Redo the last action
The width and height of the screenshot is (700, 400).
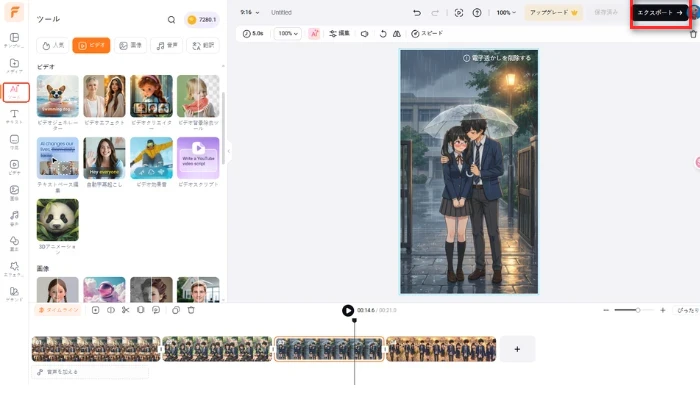pos(435,12)
